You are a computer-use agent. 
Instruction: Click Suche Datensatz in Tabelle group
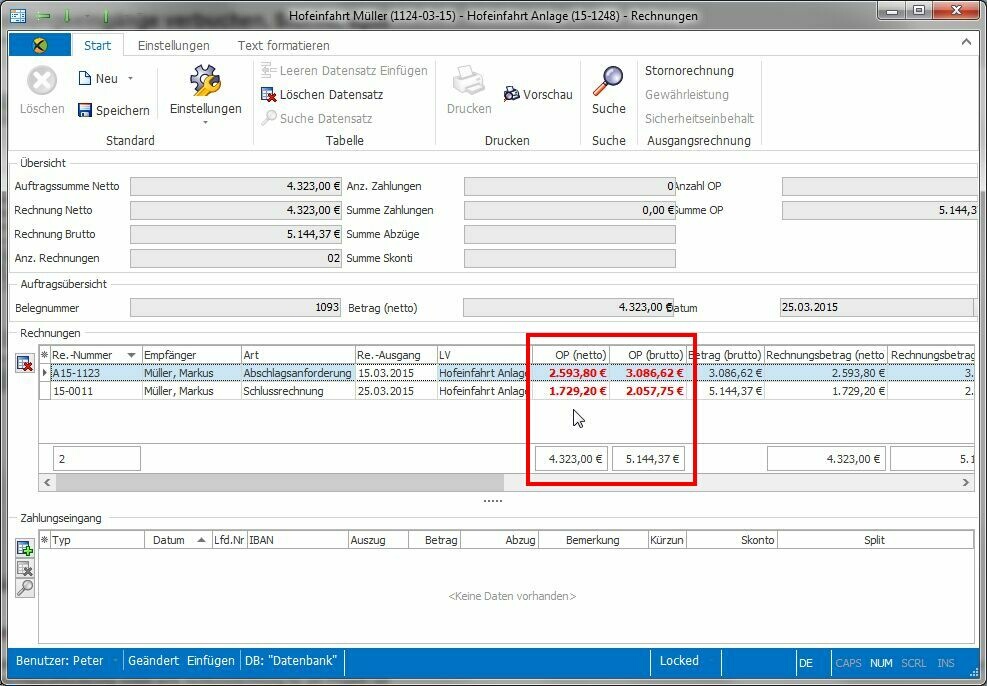coord(317,118)
